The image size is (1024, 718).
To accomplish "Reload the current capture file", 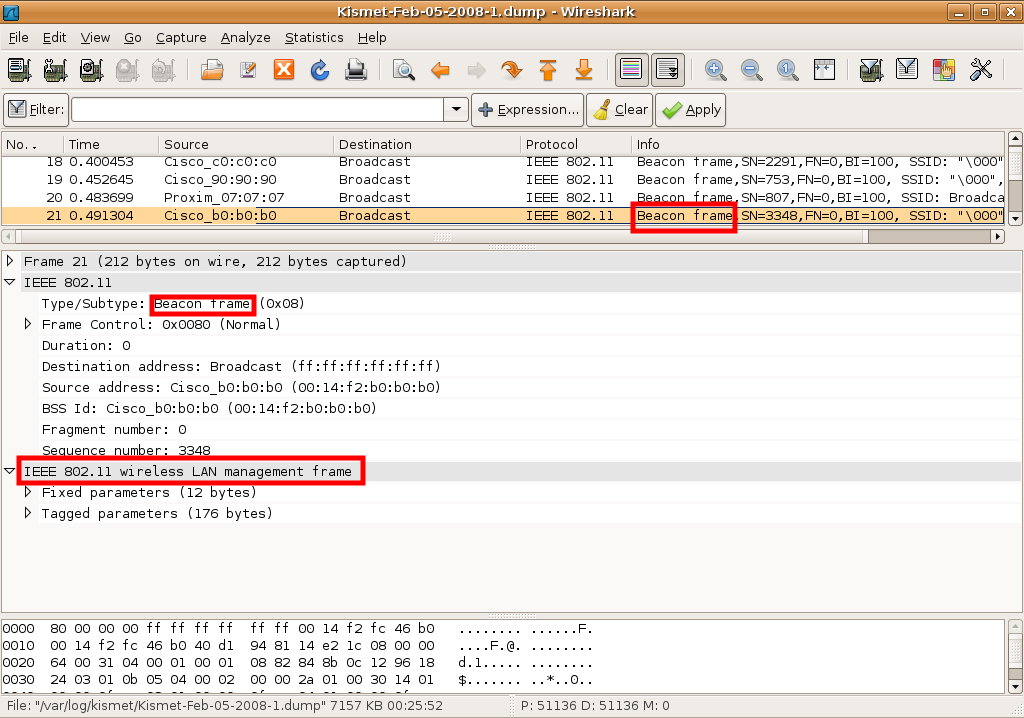I will click(x=319, y=70).
